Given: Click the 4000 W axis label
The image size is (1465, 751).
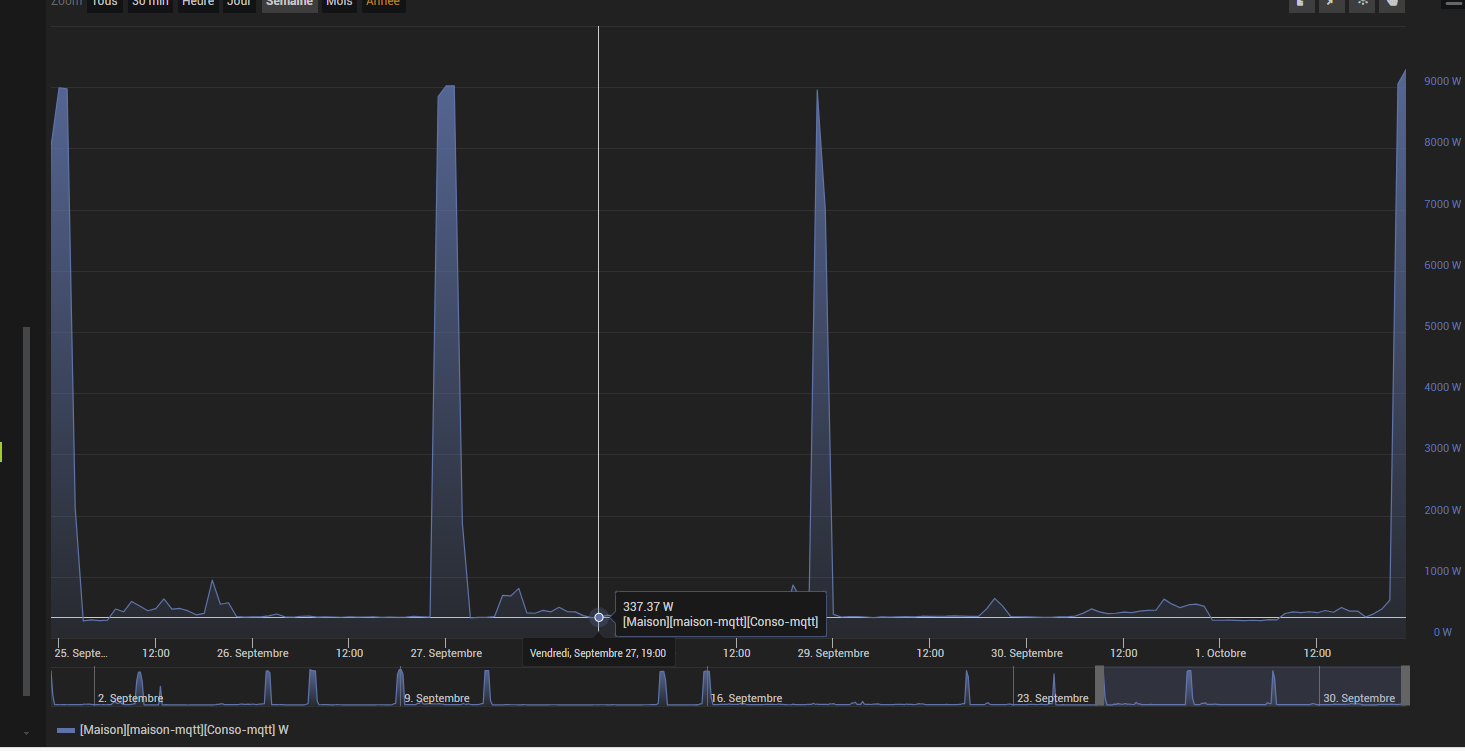Looking at the screenshot, I should (x=1443, y=388).
